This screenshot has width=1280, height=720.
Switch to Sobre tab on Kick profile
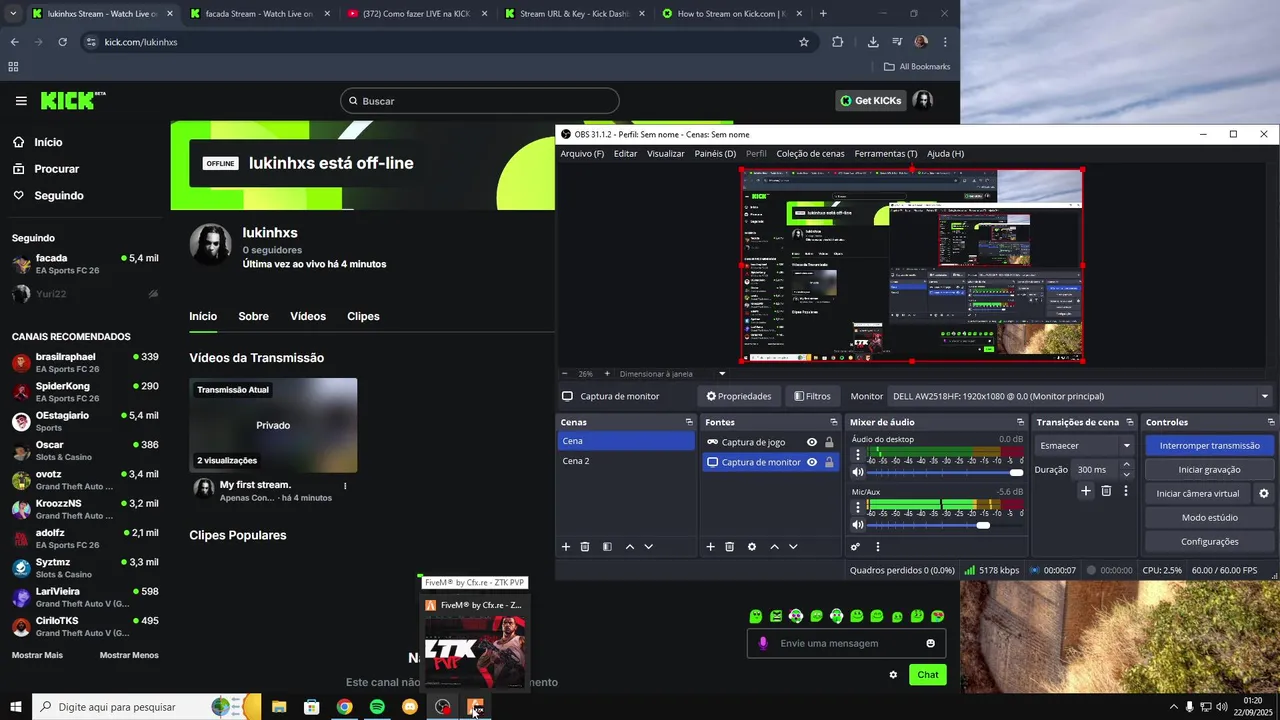(253, 316)
